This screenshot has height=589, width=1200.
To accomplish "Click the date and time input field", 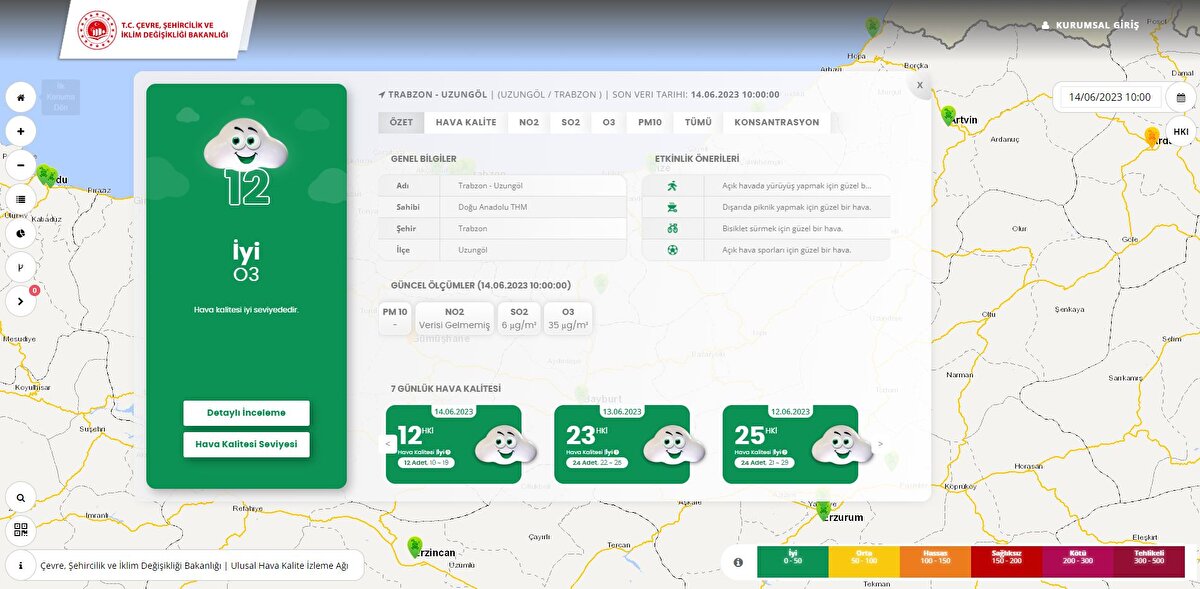I will tap(1109, 98).
